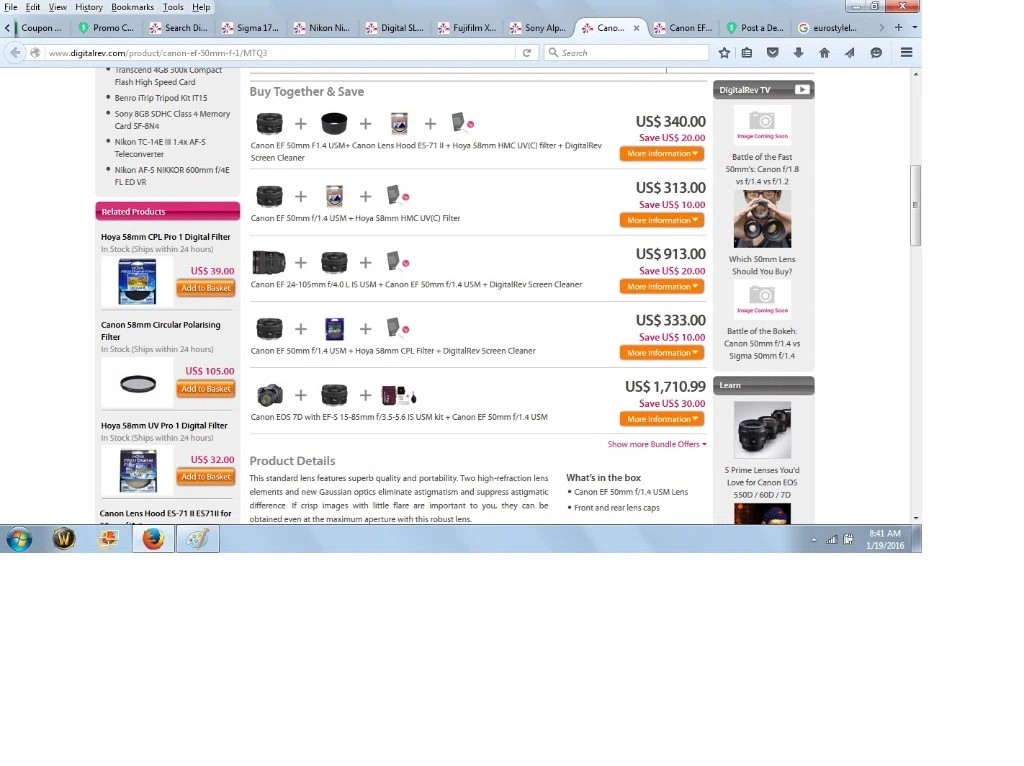The width and height of the screenshot is (1024, 766).
Task: Open the File menu
Action: point(10,7)
